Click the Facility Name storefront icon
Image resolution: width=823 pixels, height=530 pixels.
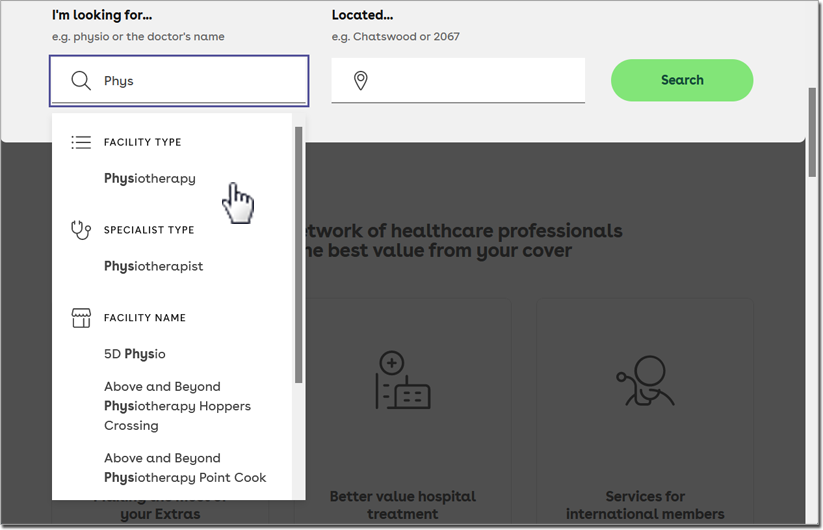tap(81, 318)
